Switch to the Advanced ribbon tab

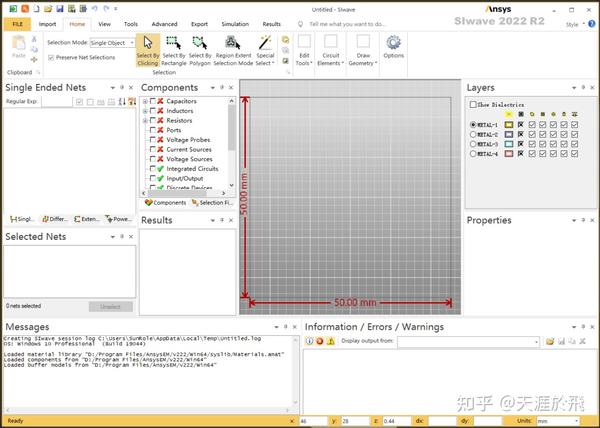point(164,24)
